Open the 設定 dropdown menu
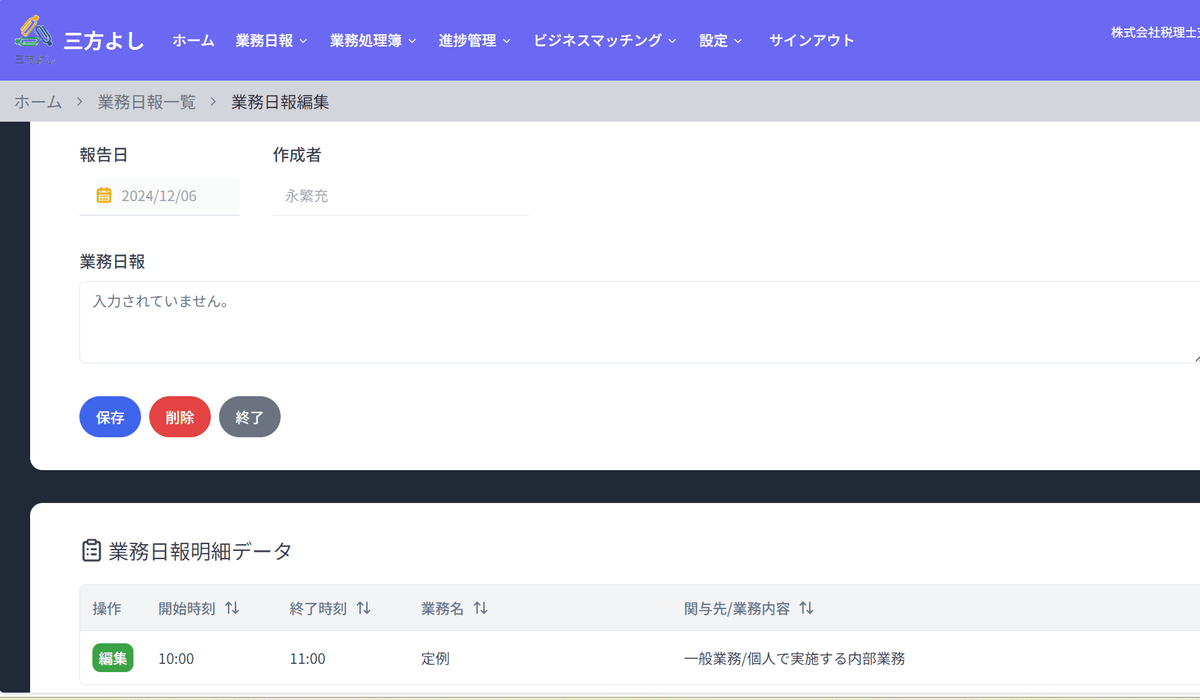The width and height of the screenshot is (1200, 700). (720, 40)
